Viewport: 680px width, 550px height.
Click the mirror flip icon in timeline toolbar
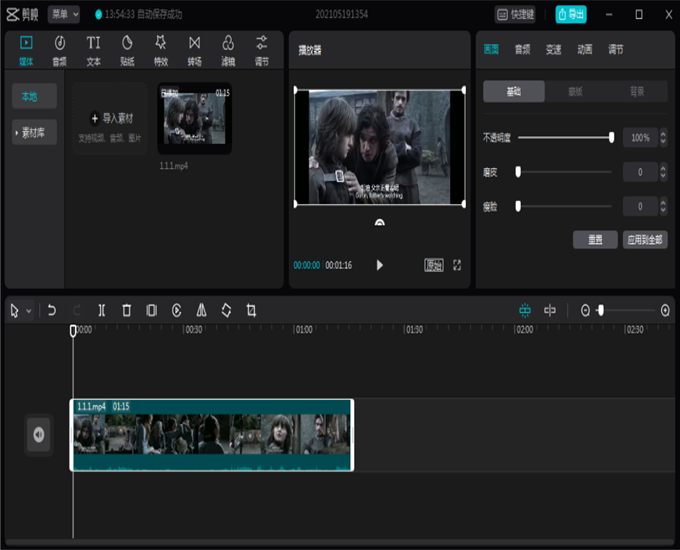[x=201, y=311]
